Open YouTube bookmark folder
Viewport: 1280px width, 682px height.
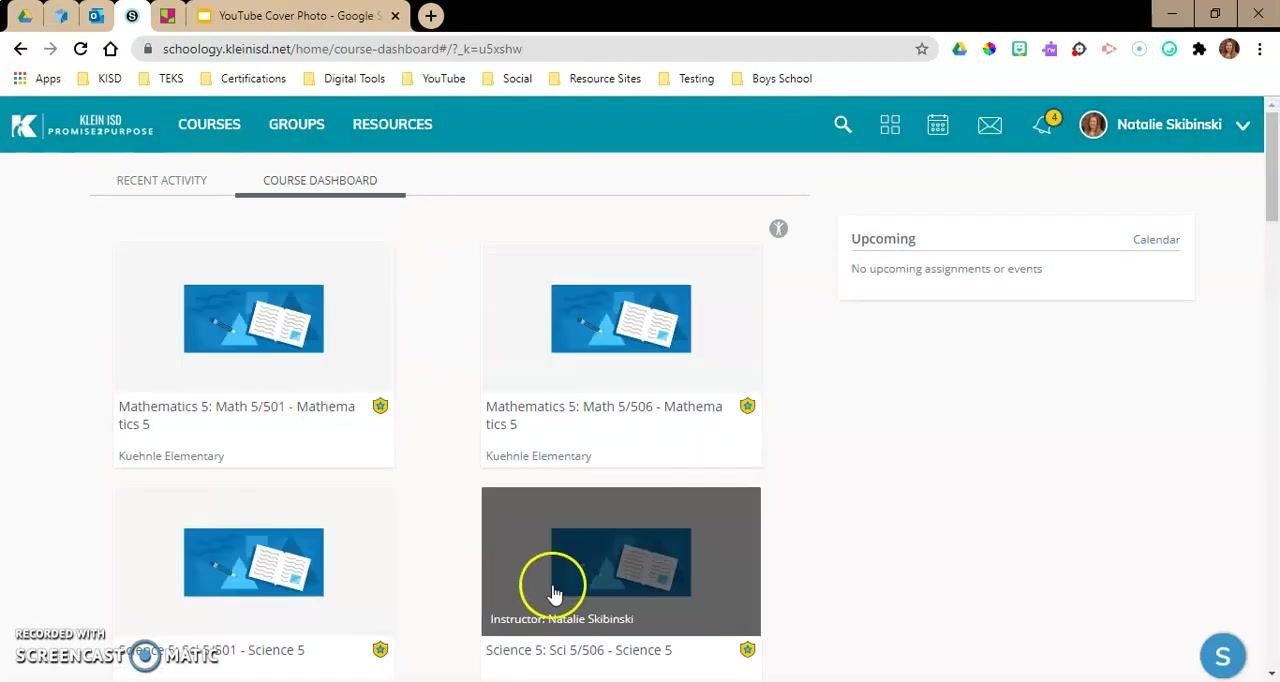(434, 78)
